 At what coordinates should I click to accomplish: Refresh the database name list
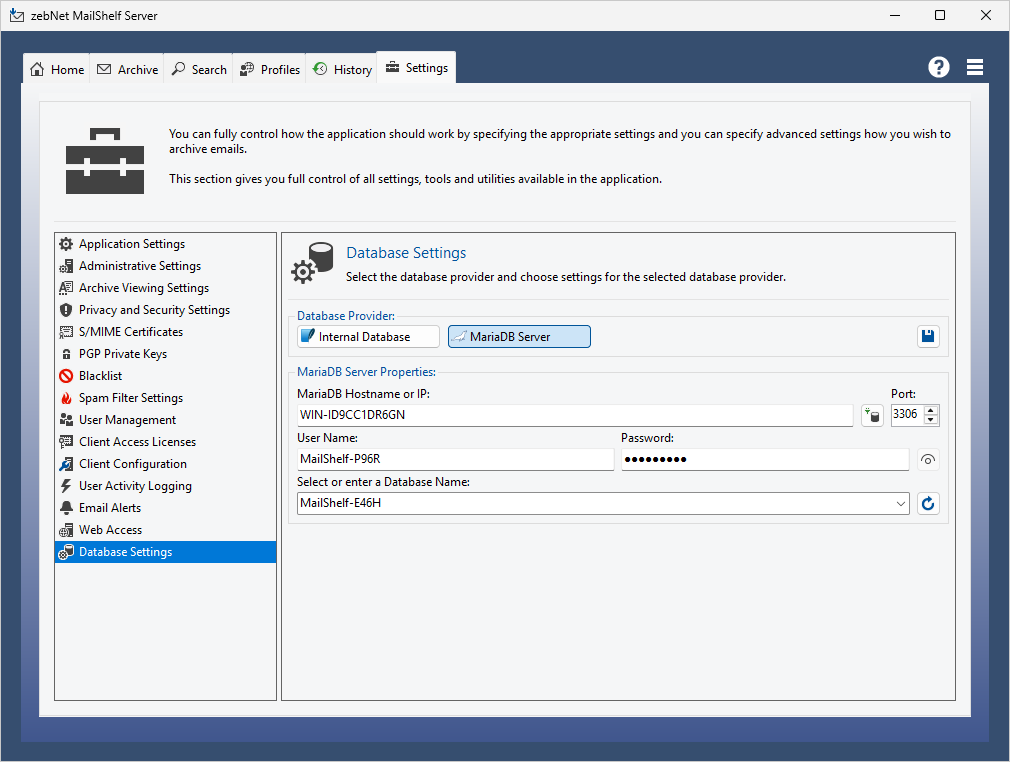click(928, 504)
